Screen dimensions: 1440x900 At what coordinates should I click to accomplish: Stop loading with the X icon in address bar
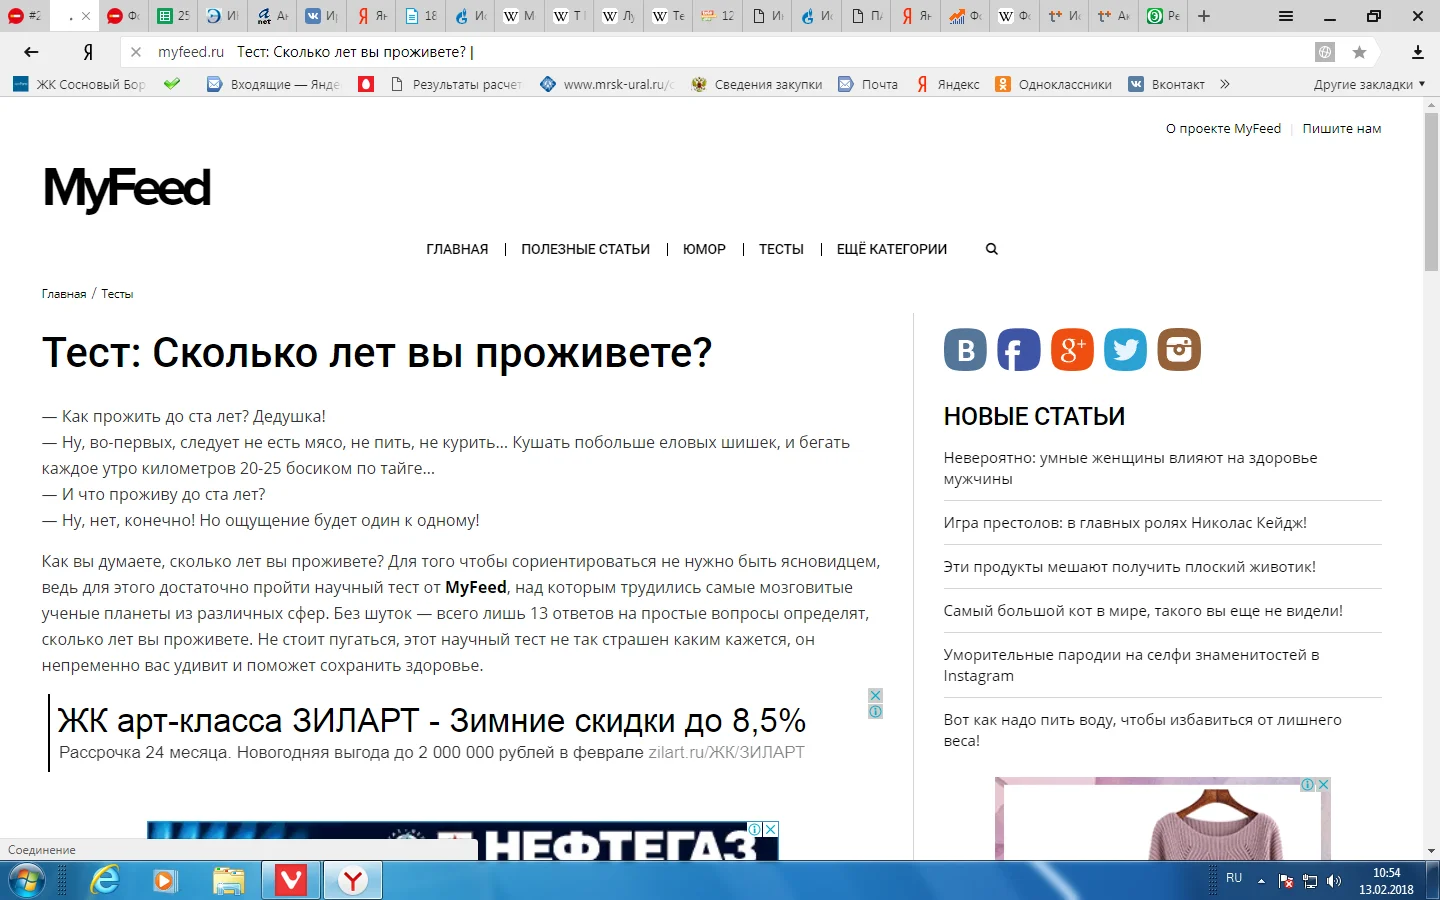coord(136,52)
